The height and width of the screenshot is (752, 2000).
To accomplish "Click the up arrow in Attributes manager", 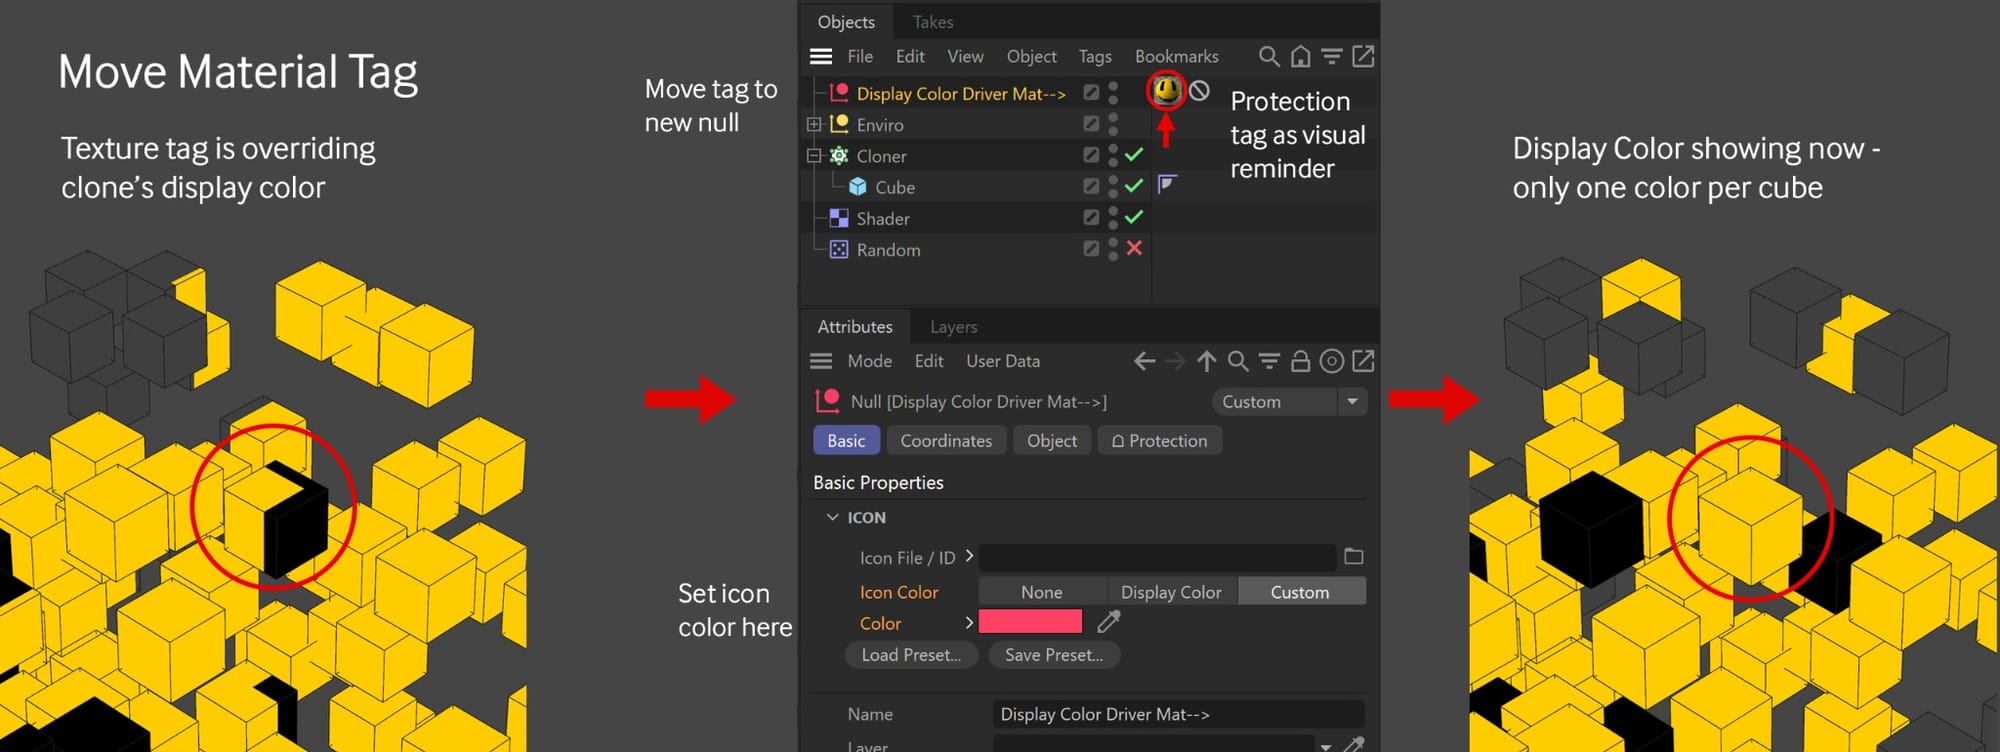I will click(1207, 361).
